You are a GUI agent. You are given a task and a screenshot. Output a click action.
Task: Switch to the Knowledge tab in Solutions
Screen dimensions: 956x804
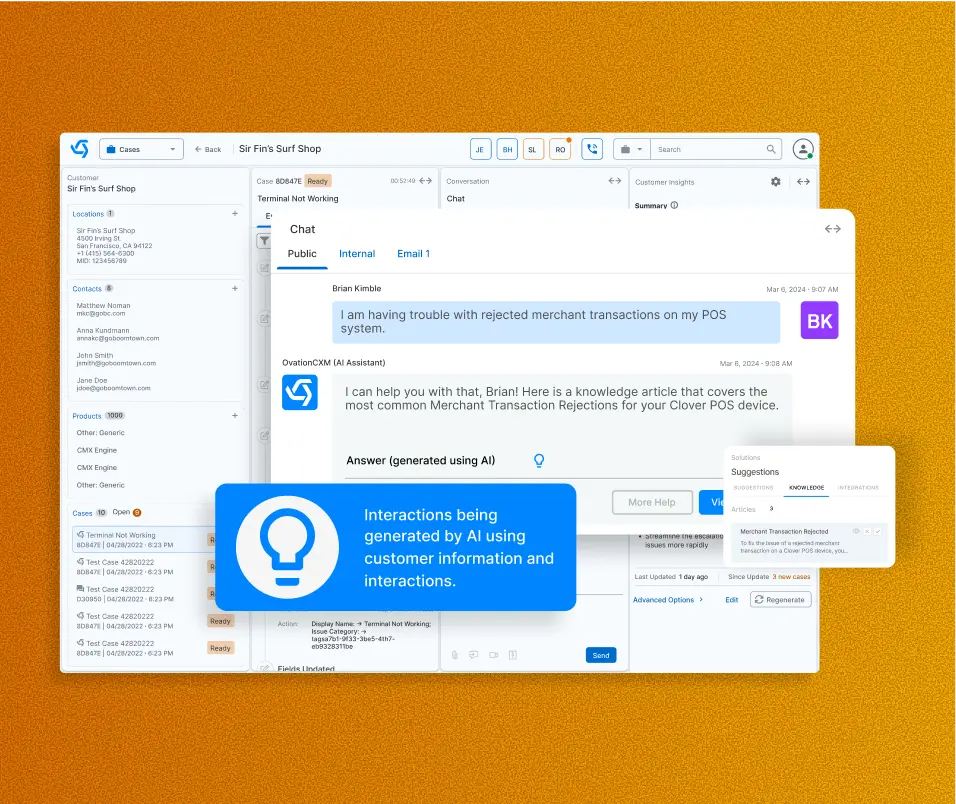[x=806, y=488]
